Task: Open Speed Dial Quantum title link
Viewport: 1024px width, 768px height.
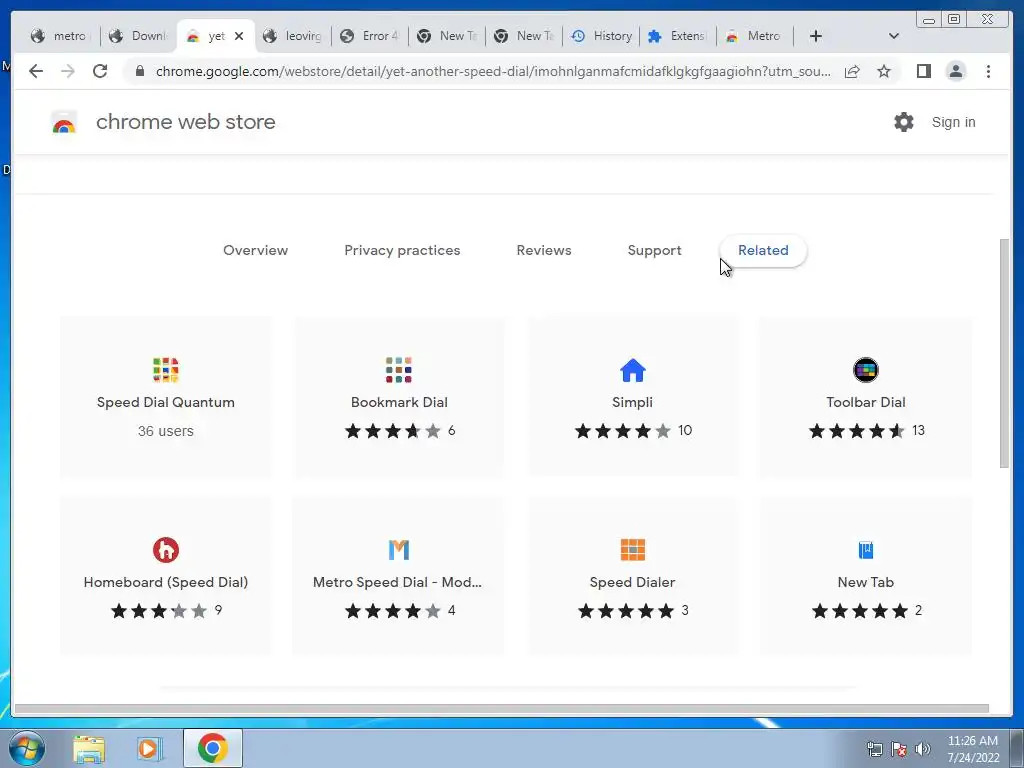Action: click(x=166, y=402)
